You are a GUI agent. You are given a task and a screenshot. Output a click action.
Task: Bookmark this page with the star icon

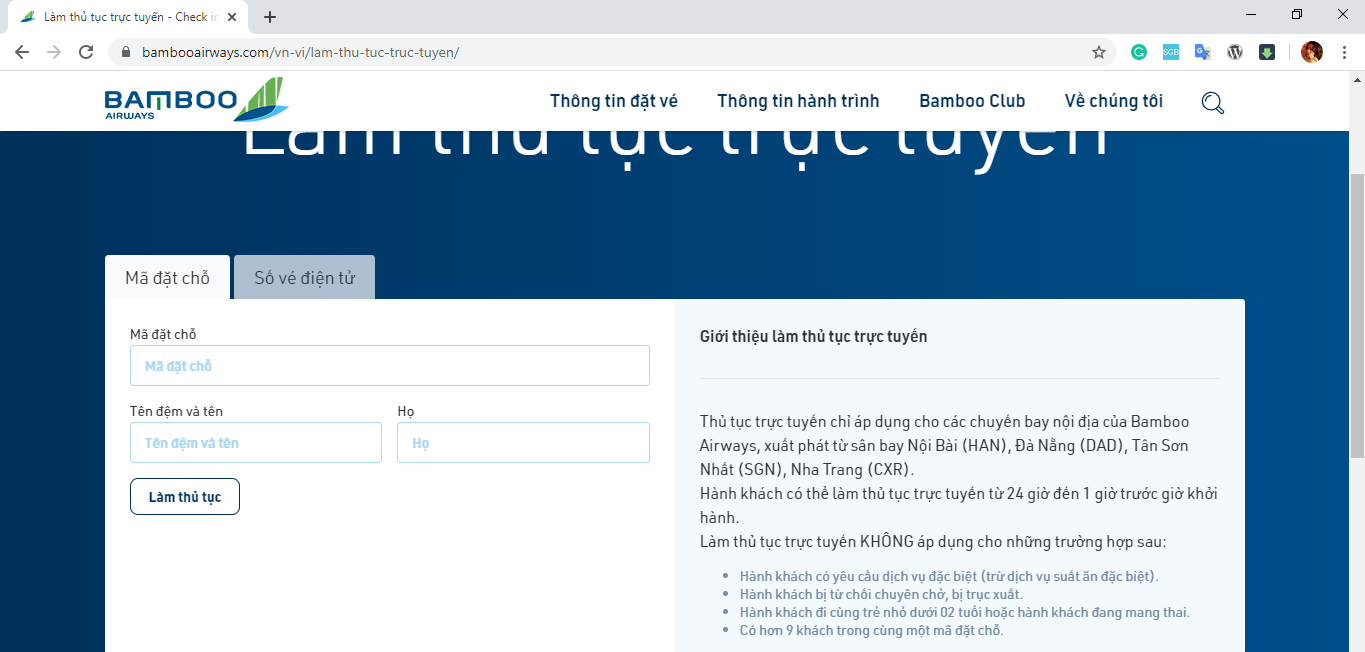(x=1098, y=52)
